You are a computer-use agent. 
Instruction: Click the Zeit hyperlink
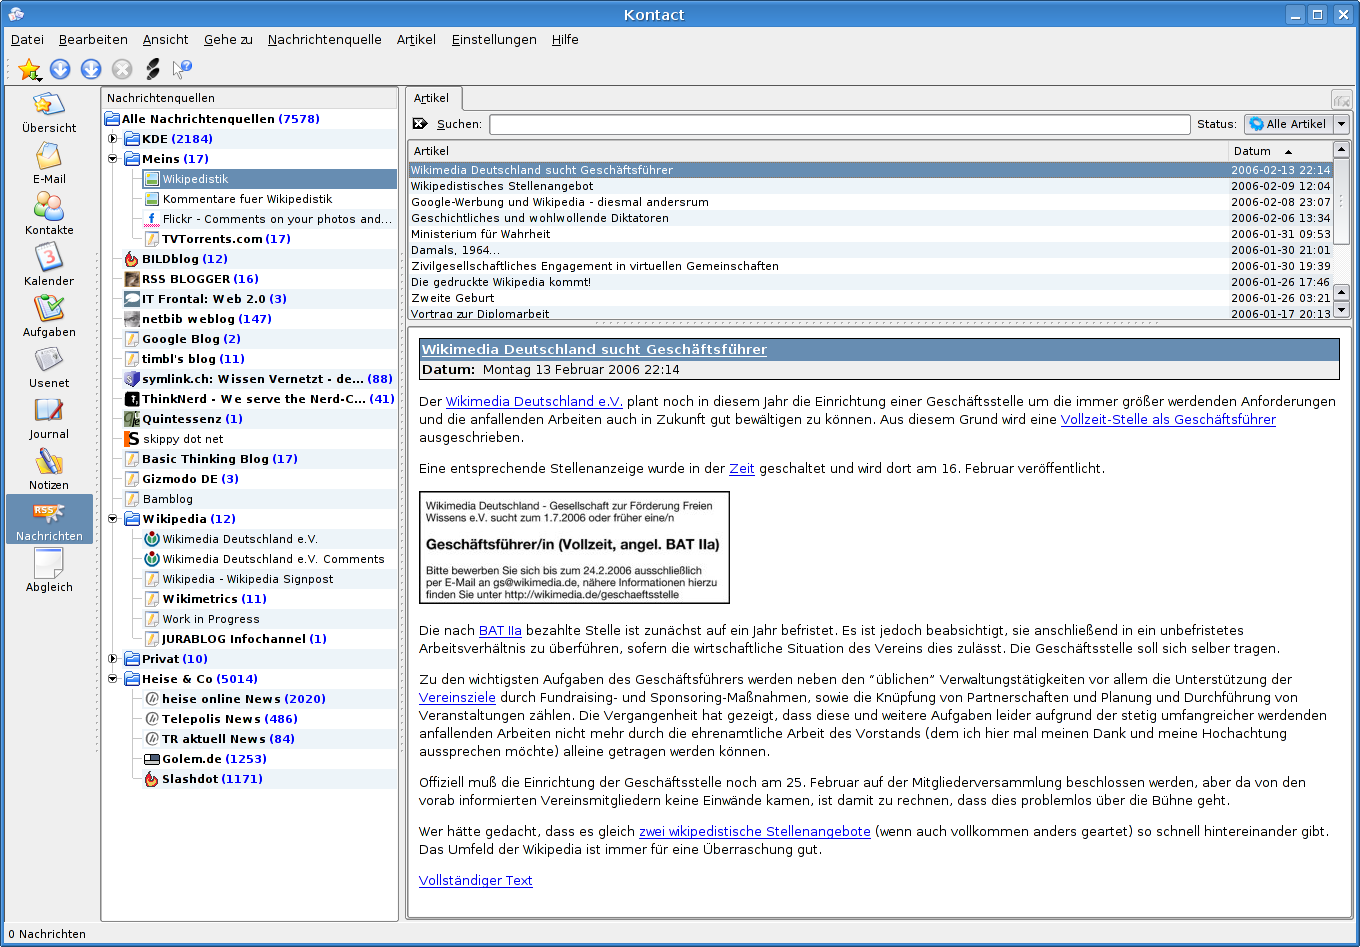click(x=742, y=468)
